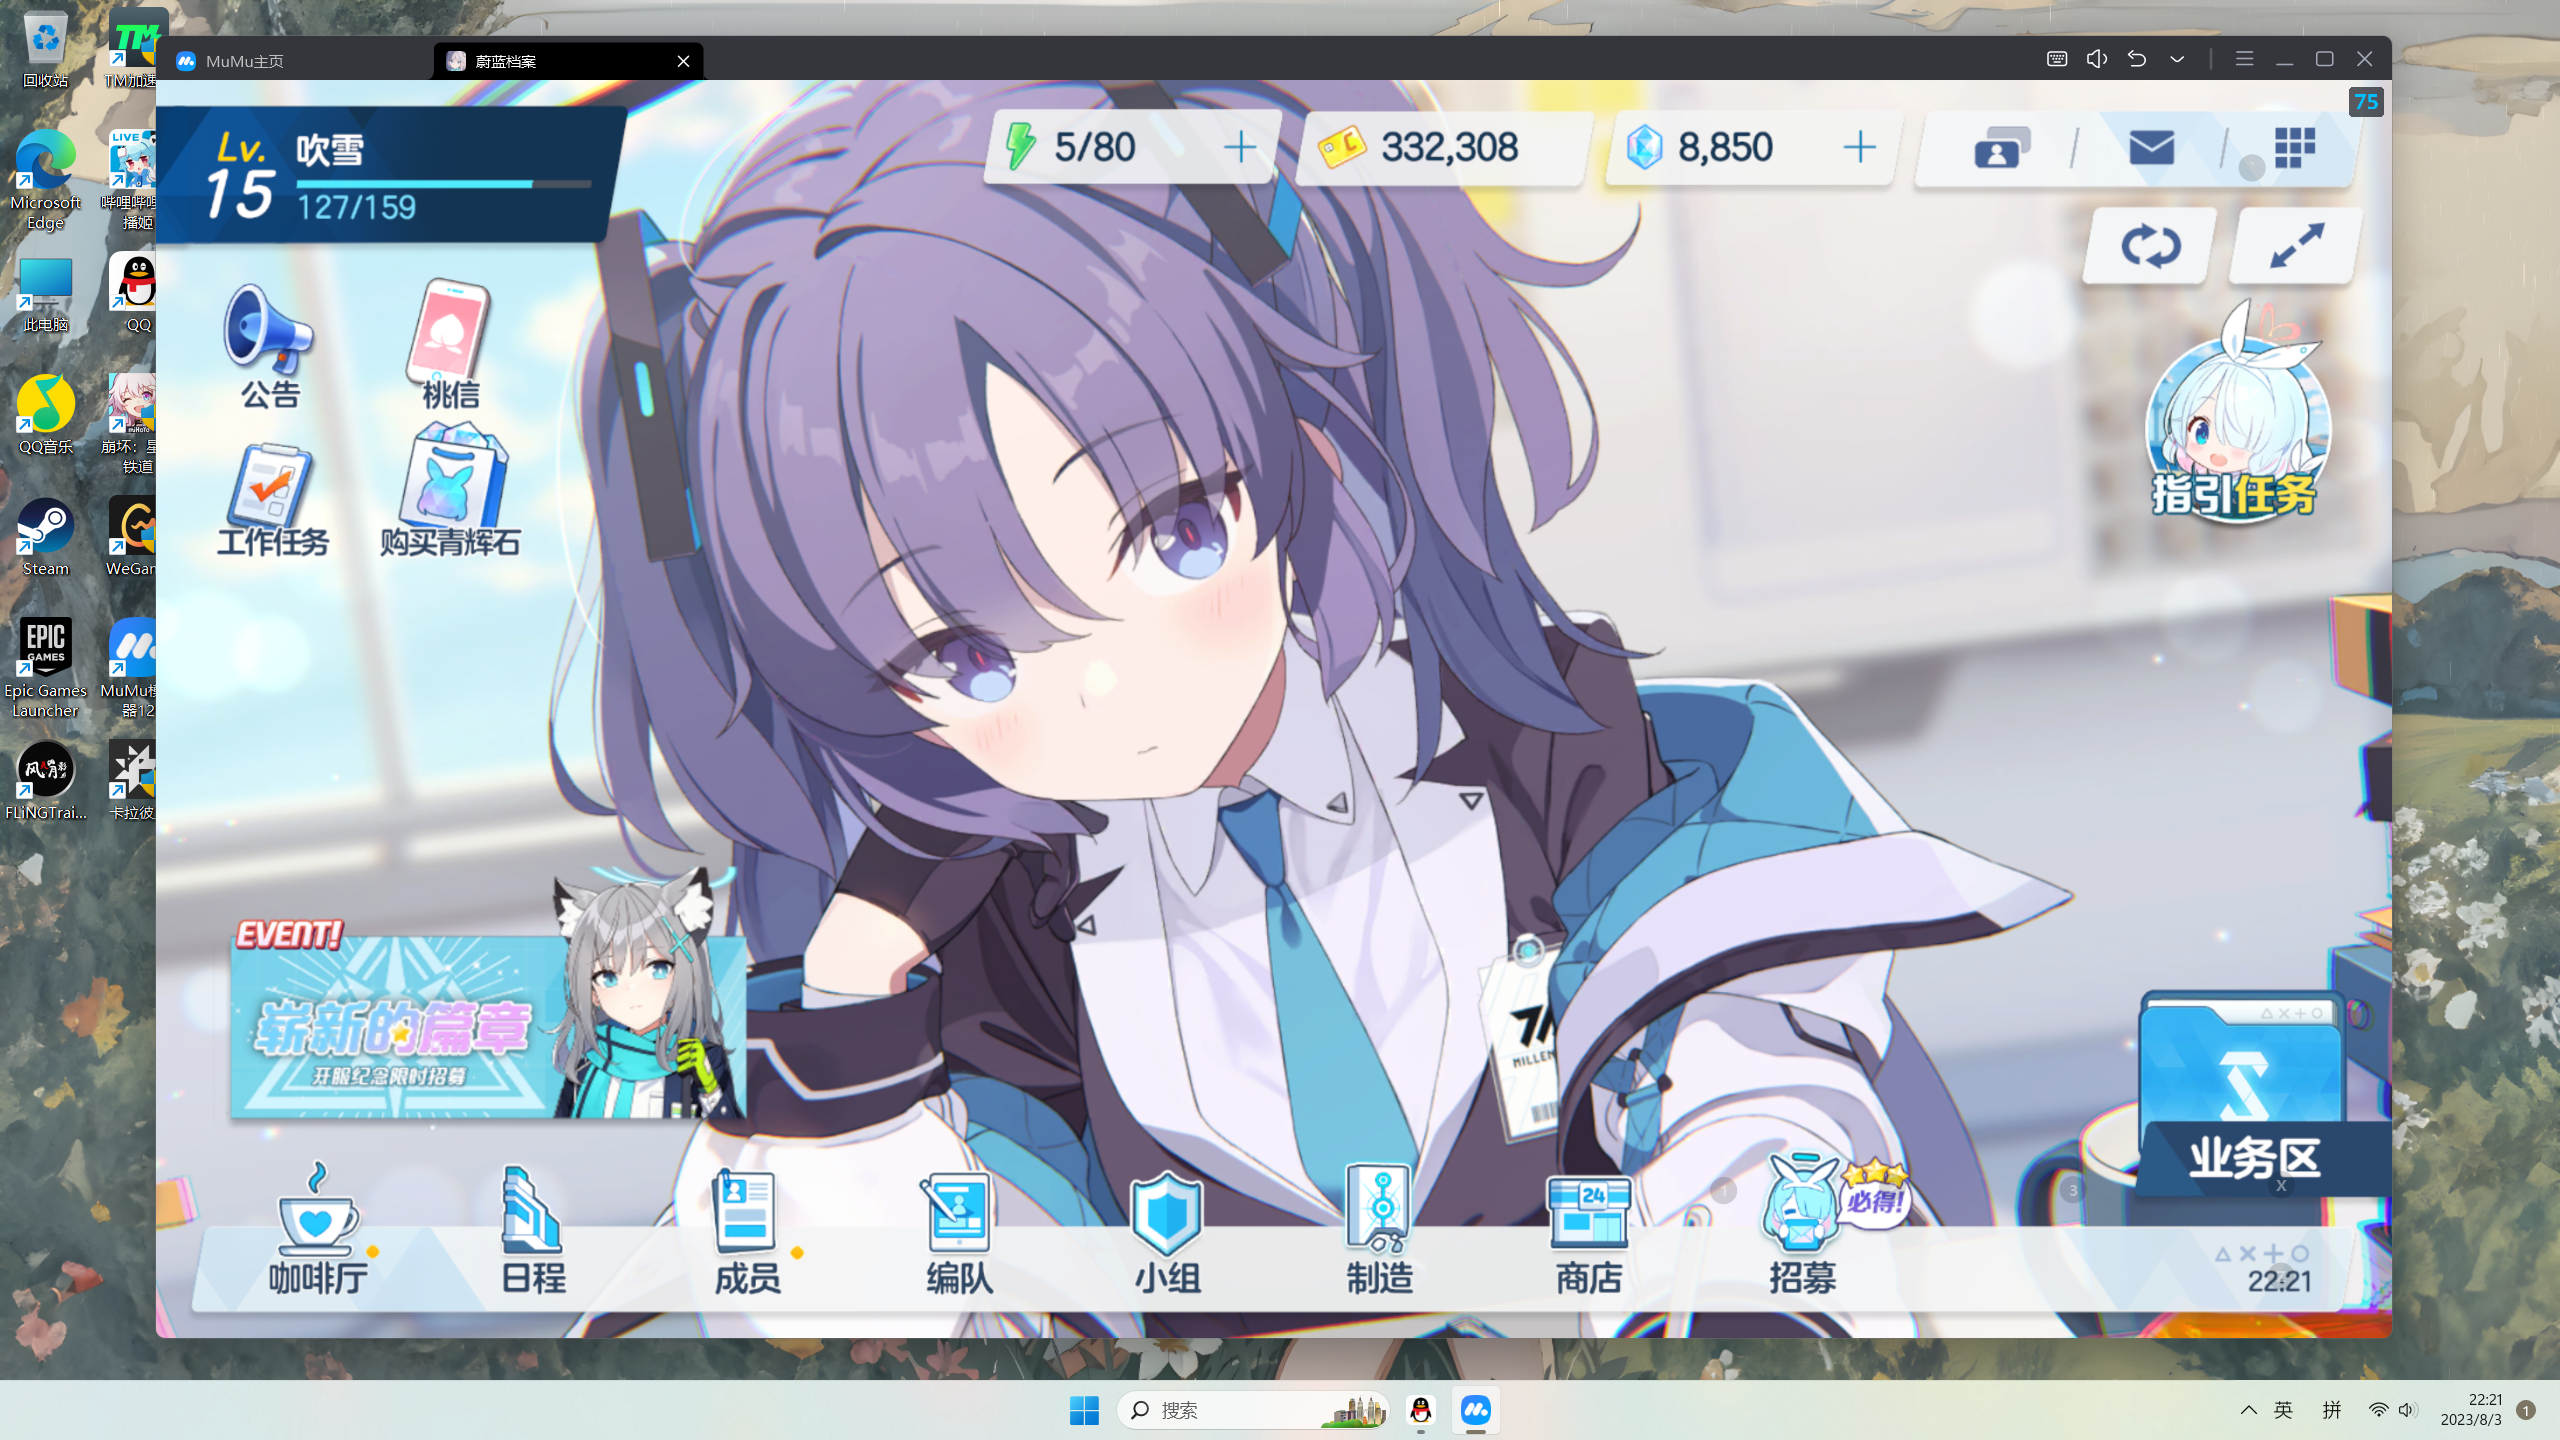Open the 桃信 phone messaging icon

[450, 345]
